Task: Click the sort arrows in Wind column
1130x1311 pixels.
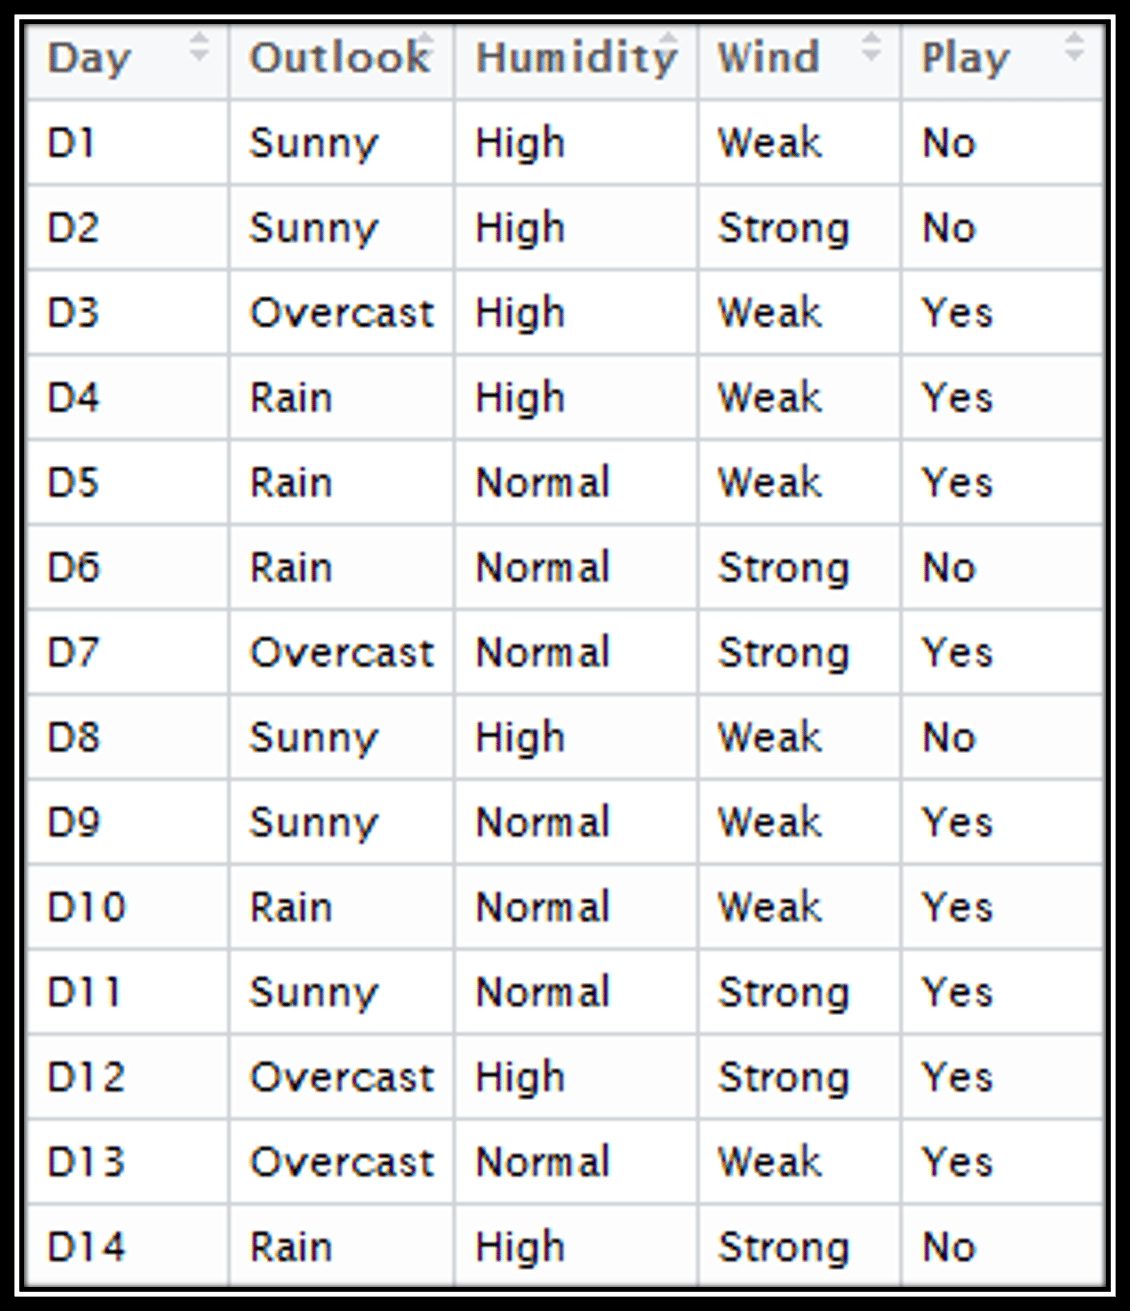Action: (x=872, y=47)
